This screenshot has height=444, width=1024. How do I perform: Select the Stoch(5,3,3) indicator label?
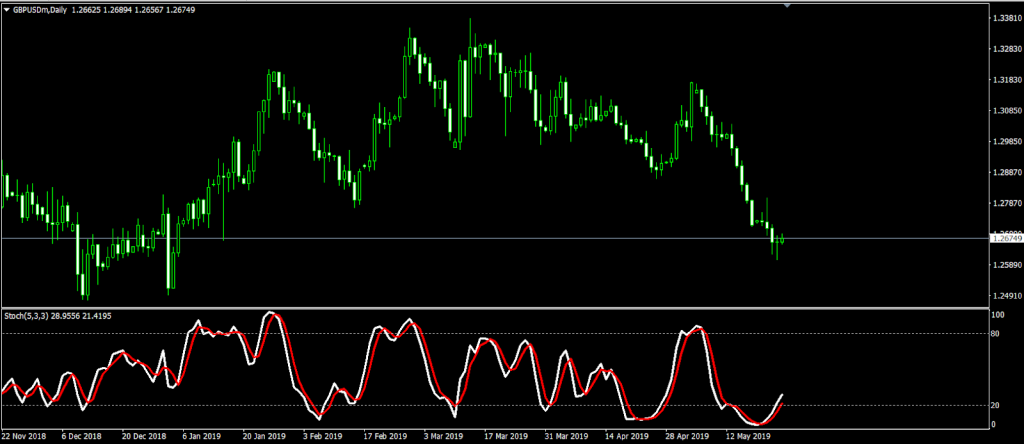24,315
